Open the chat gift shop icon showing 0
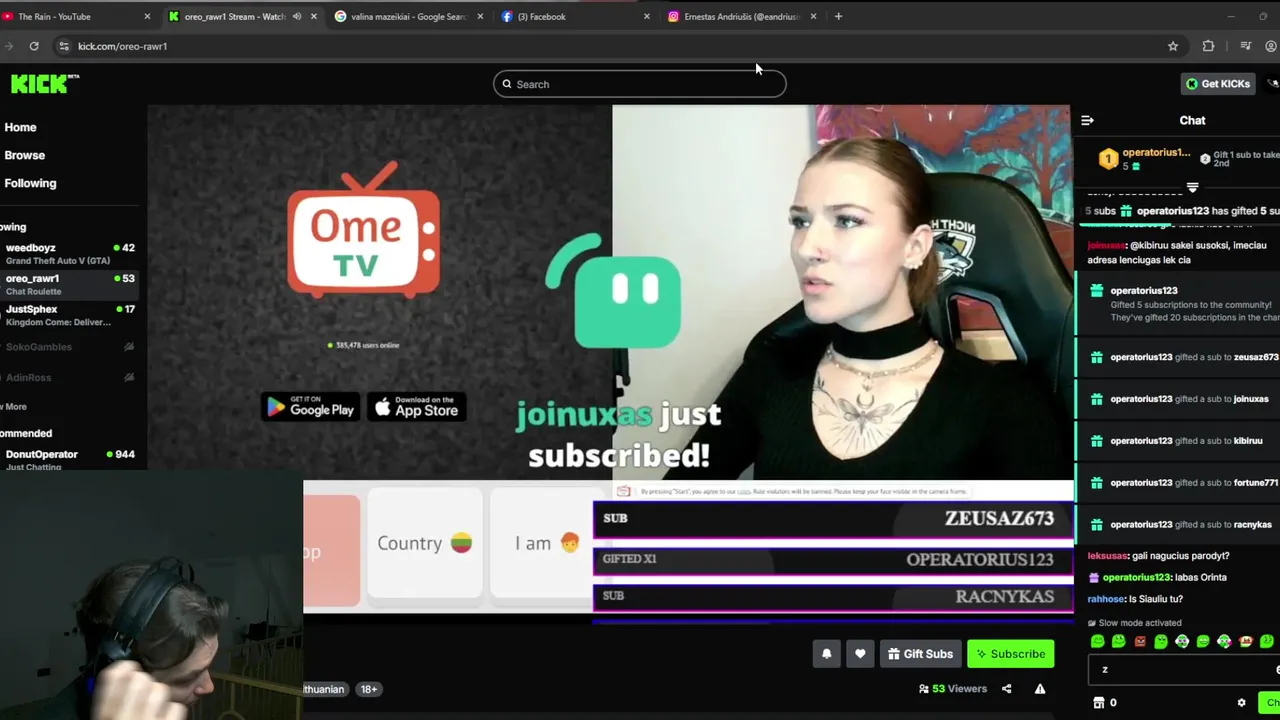This screenshot has height=720, width=1280. pos(1105,703)
